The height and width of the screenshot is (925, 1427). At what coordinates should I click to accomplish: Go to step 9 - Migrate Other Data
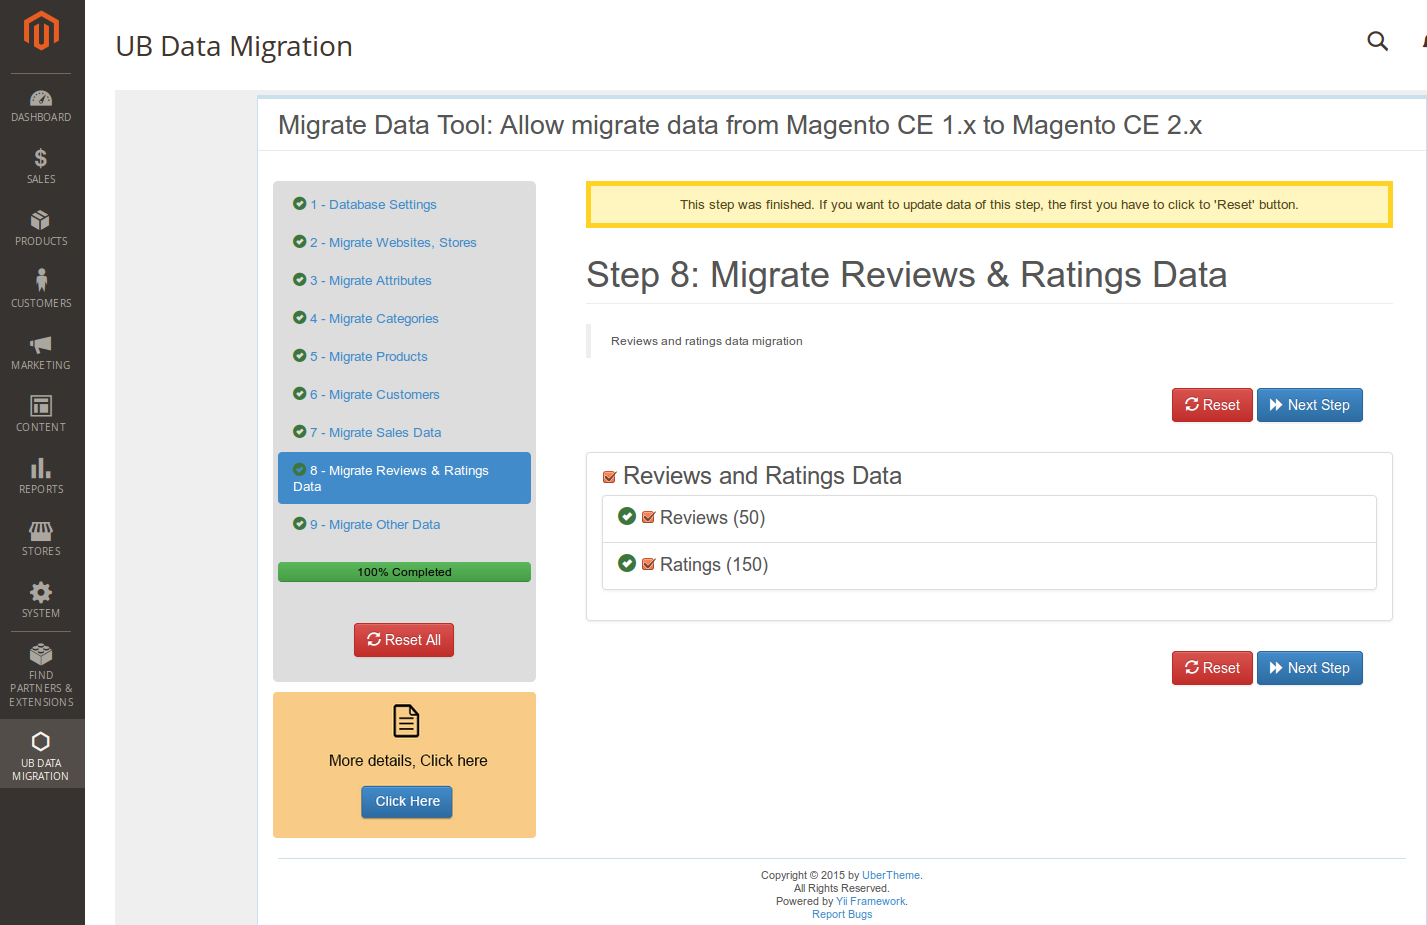click(x=375, y=524)
